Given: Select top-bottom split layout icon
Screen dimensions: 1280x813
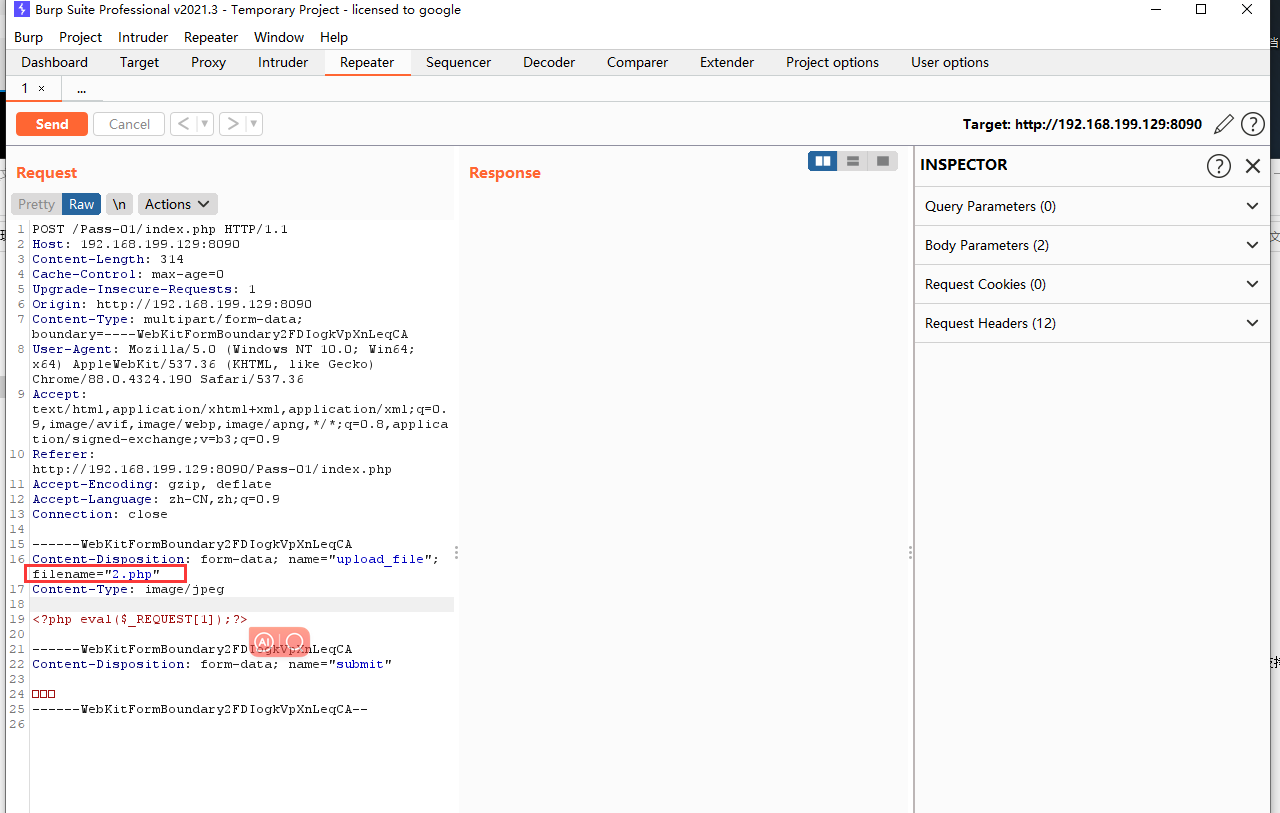Looking at the screenshot, I should [x=853, y=161].
